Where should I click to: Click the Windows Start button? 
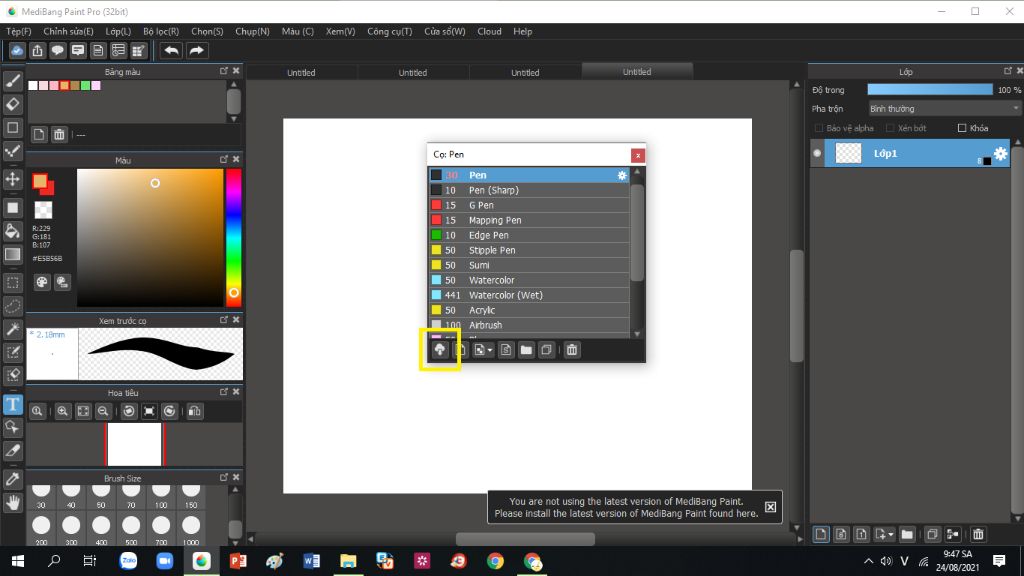click(x=18, y=561)
